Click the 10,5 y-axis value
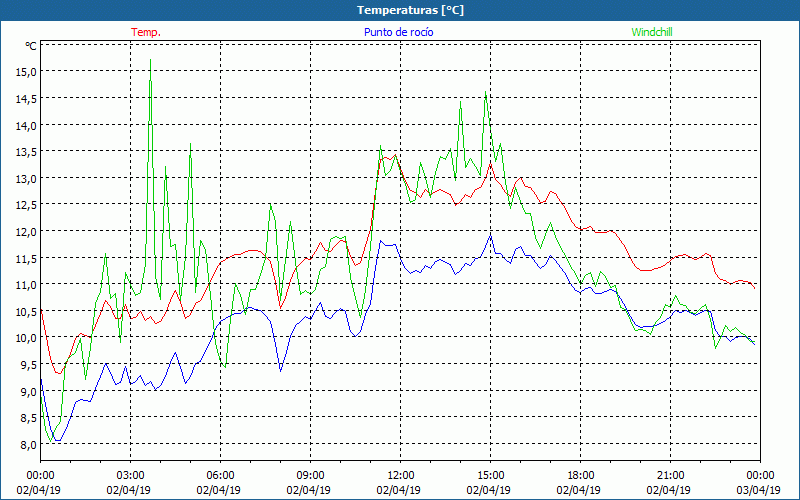Viewport: 800px width, 500px height. click(27, 312)
